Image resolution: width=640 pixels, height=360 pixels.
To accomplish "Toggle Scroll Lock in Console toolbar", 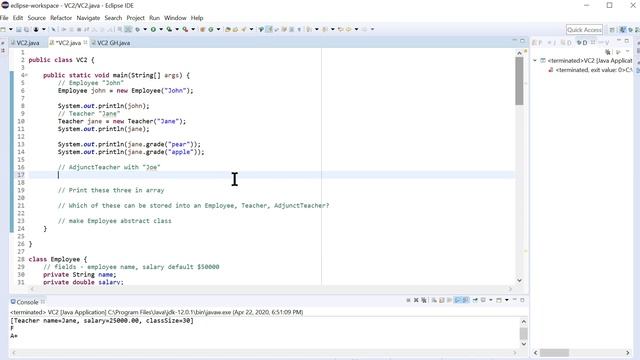I will pyautogui.click(x=441, y=300).
